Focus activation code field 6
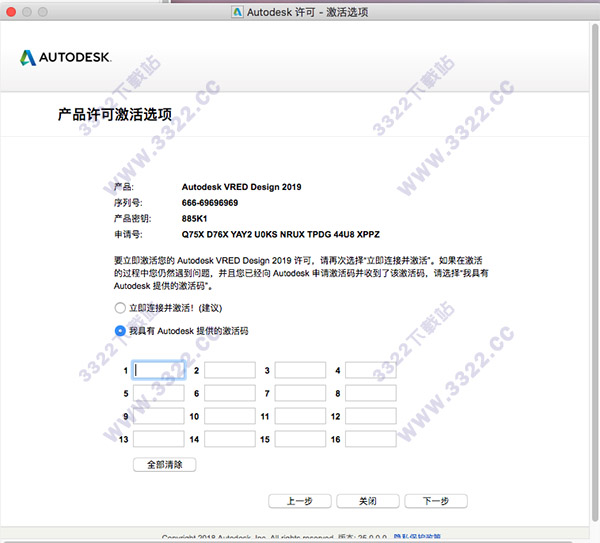600x543 pixels. click(230, 393)
